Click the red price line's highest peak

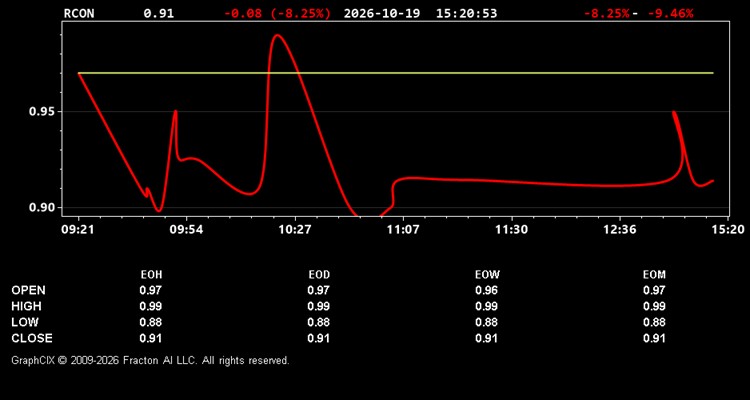[277, 35]
